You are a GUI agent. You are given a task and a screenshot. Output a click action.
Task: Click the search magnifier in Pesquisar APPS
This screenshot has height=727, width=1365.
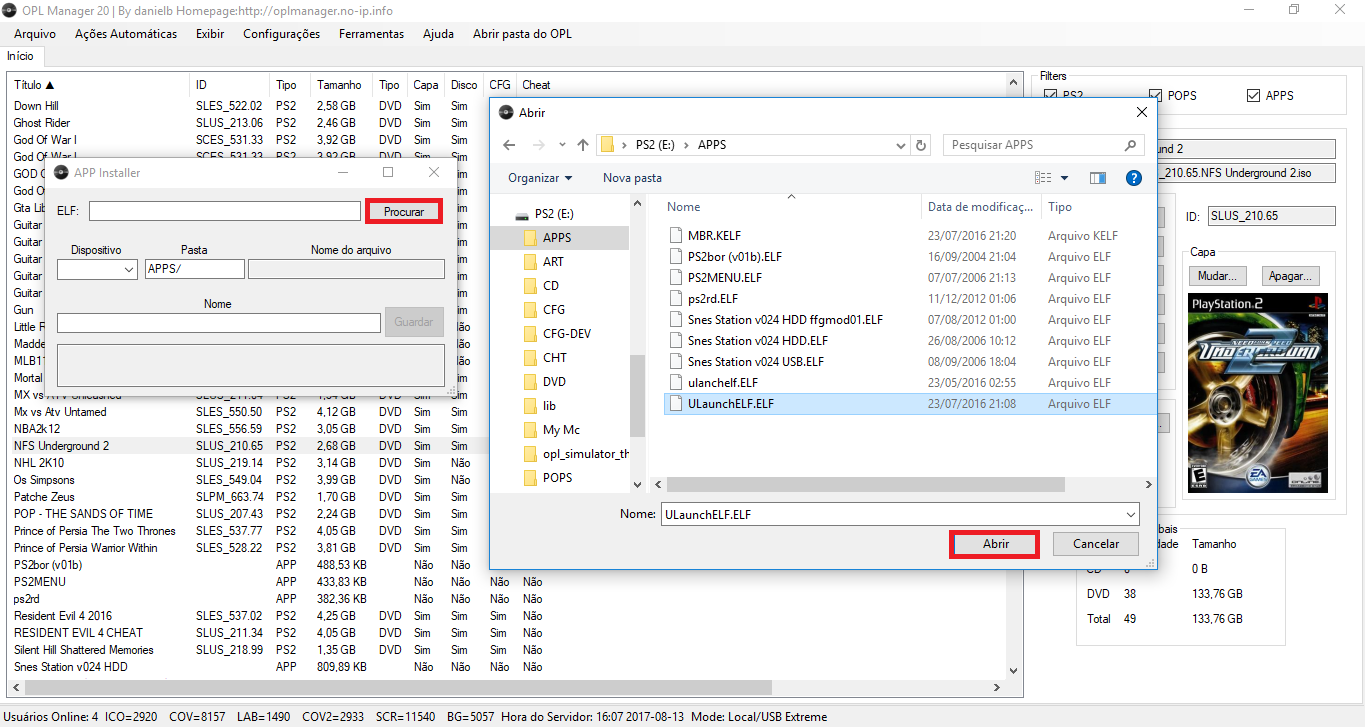[x=1130, y=145]
